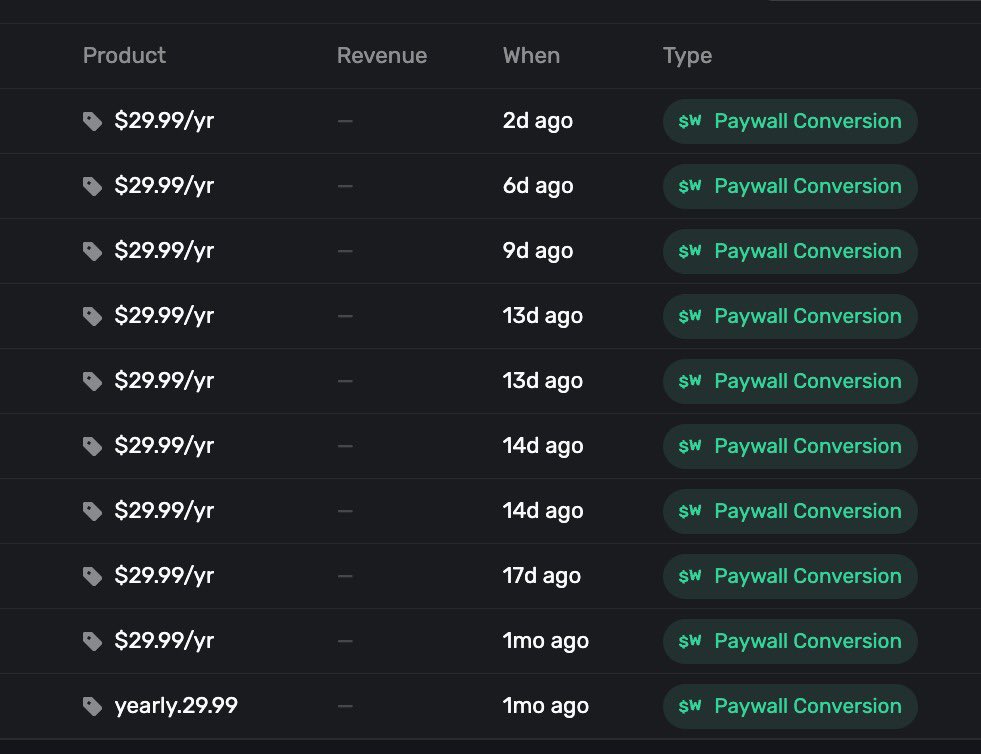Sort by the Product column header
The height and width of the screenshot is (754, 981).
[125, 56]
